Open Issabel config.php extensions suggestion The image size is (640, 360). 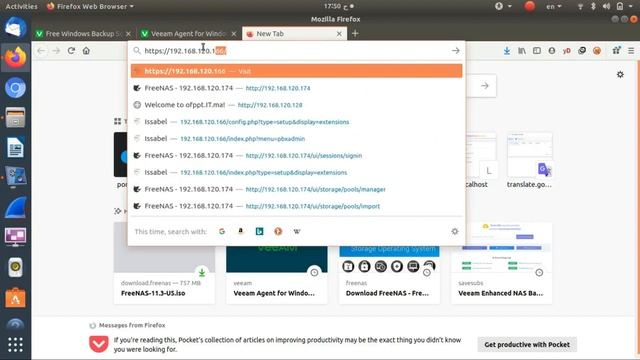(x=296, y=122)
